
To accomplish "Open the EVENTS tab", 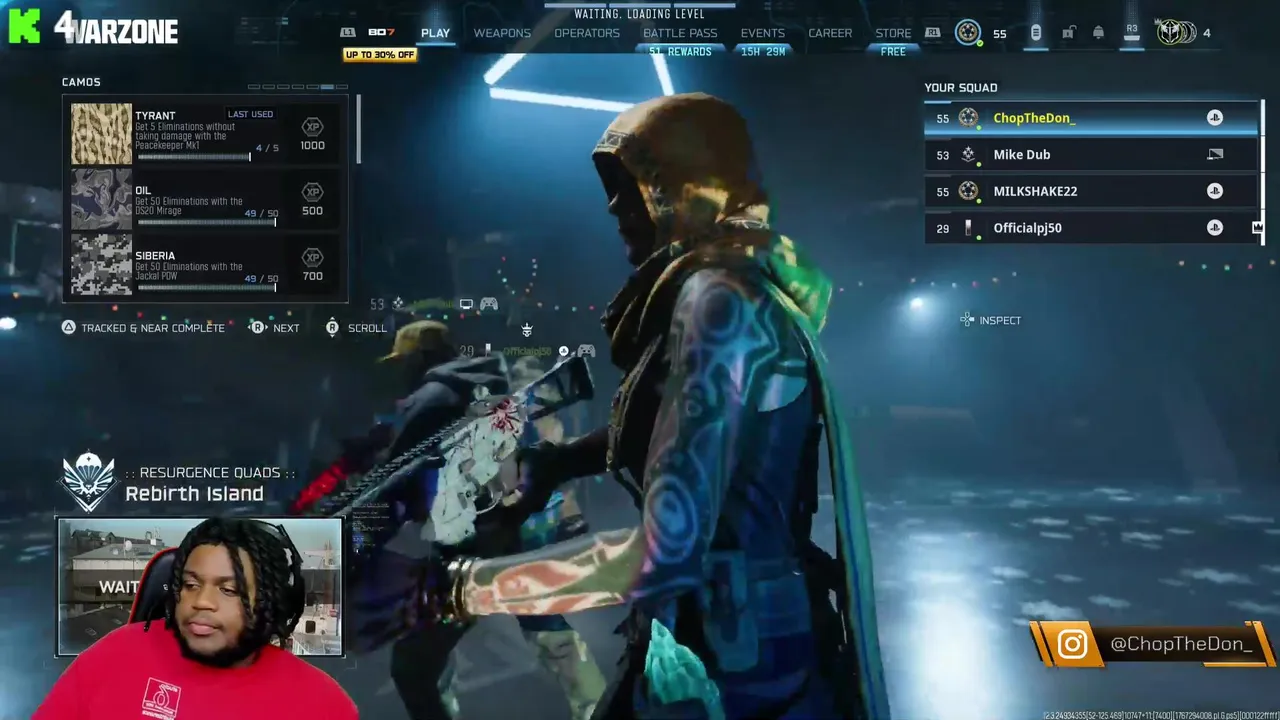I will 762,33.
